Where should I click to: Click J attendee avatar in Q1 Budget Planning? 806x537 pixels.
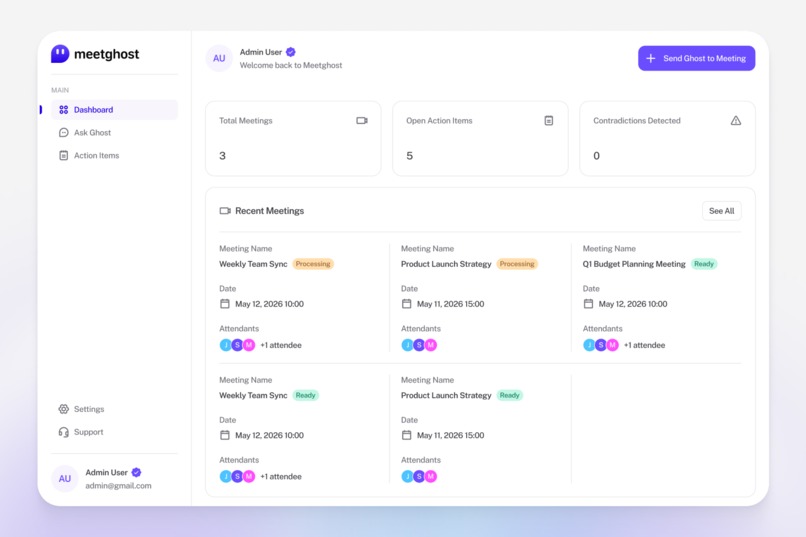click(x=589, y=345)
